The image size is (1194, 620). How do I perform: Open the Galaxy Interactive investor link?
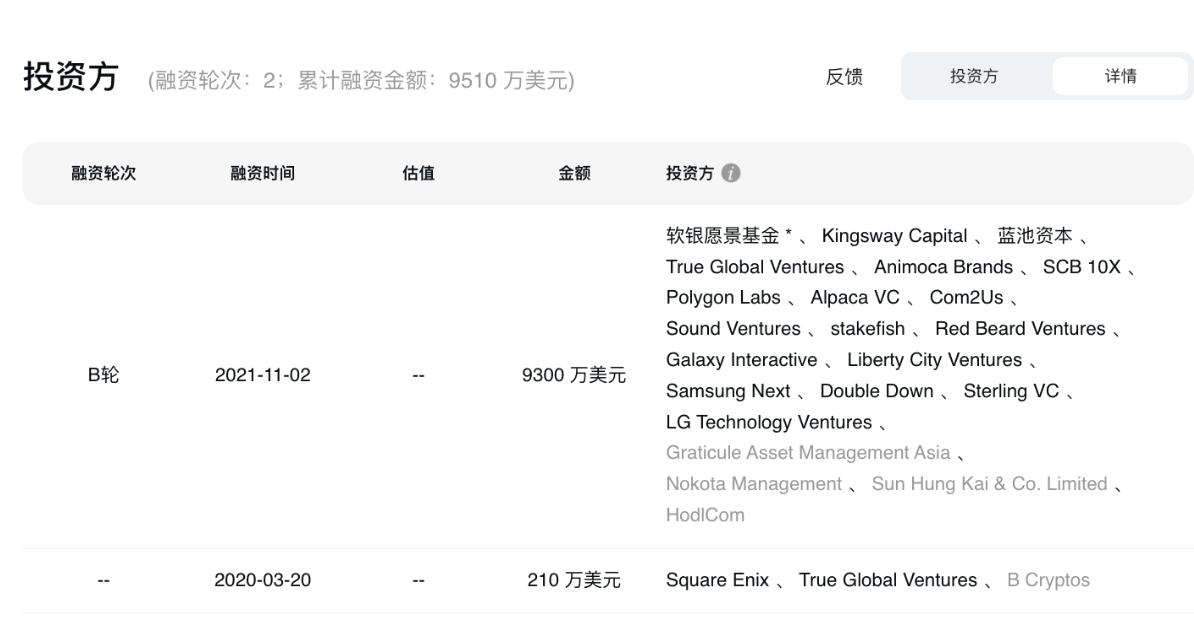741,360
